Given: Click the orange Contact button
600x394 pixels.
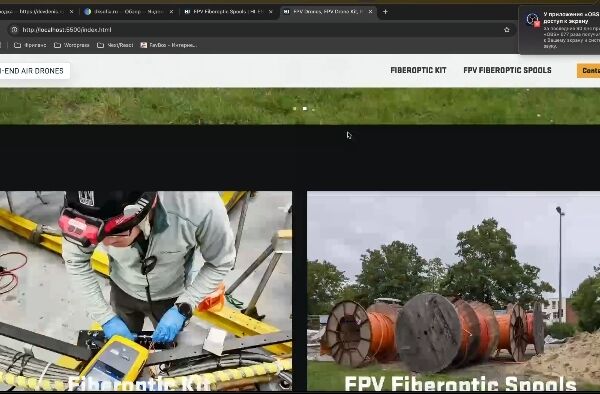Looking at the screenshot, I should point(589,71).
